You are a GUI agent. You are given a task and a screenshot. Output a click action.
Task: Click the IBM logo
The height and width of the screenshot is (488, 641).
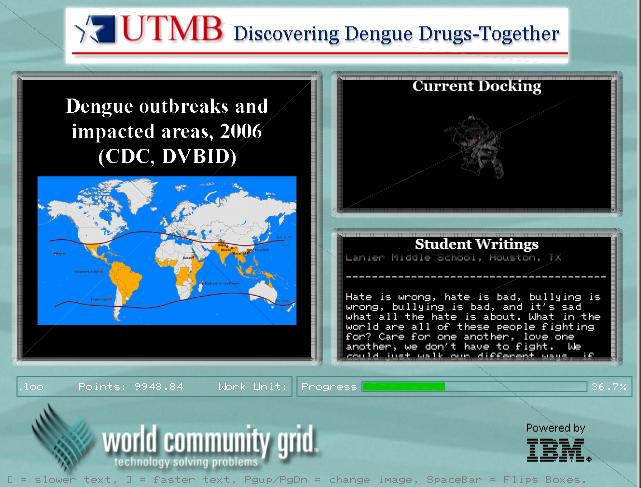coord(558,450)
